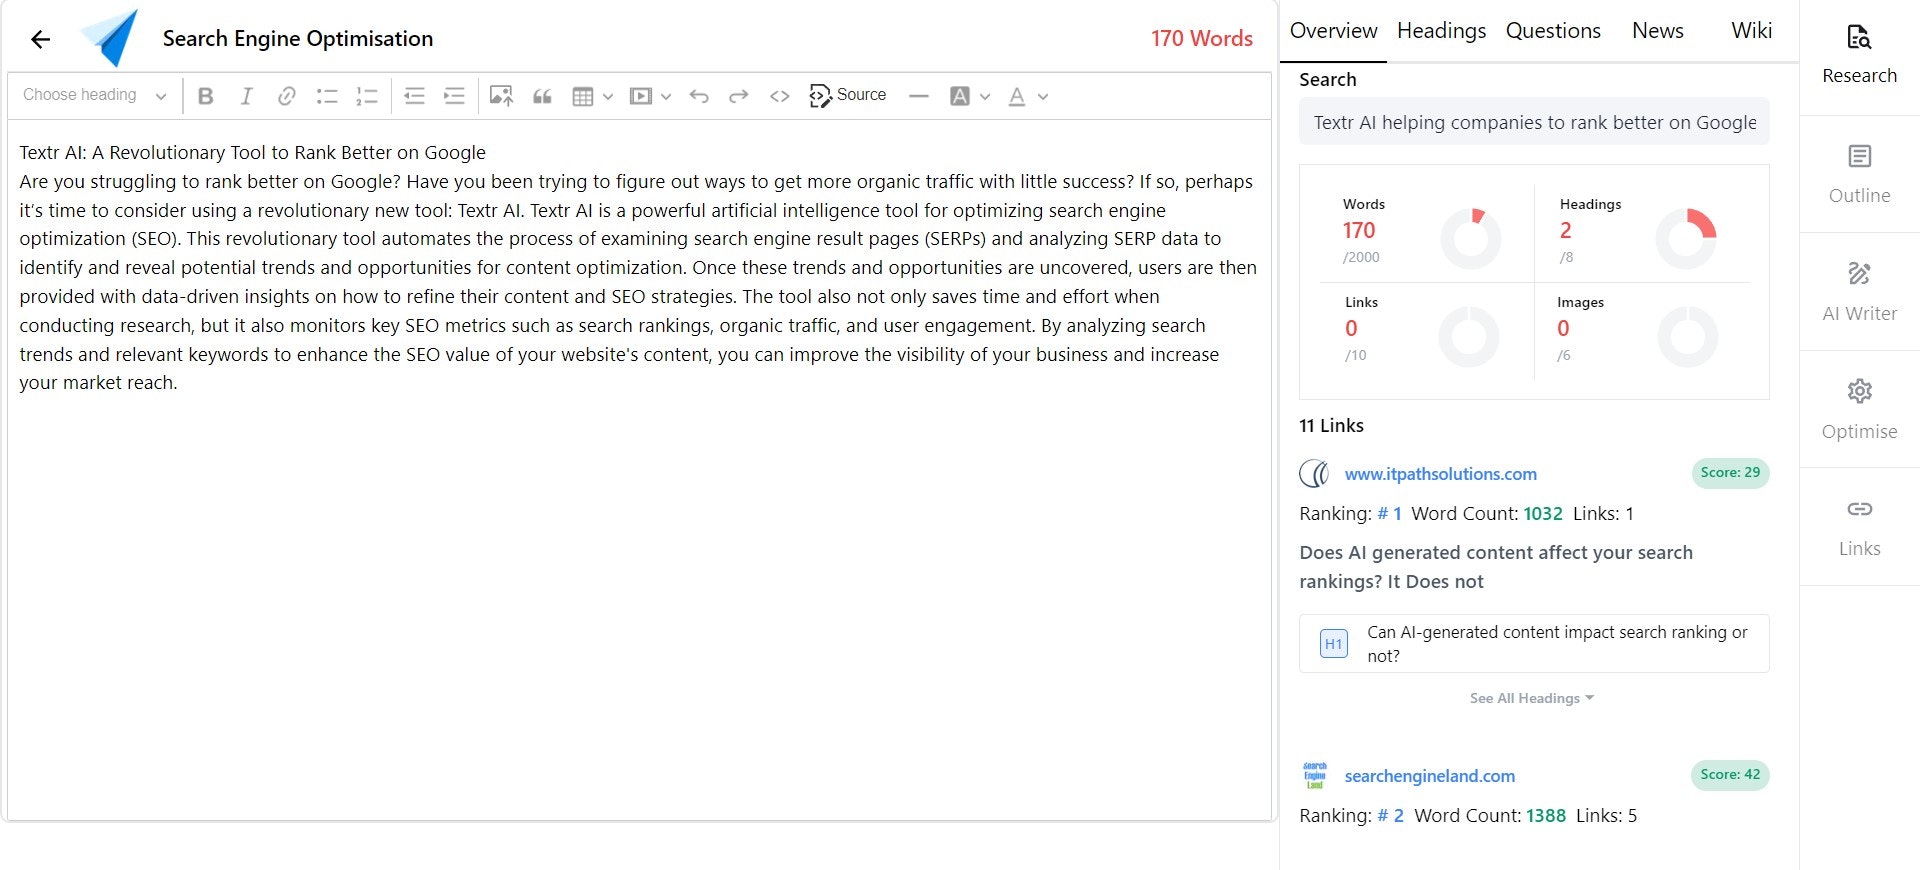Viewport: 1920px width, 870px height.
Task: Click ranking # 1 value
Action: (x=1389, y=514)
